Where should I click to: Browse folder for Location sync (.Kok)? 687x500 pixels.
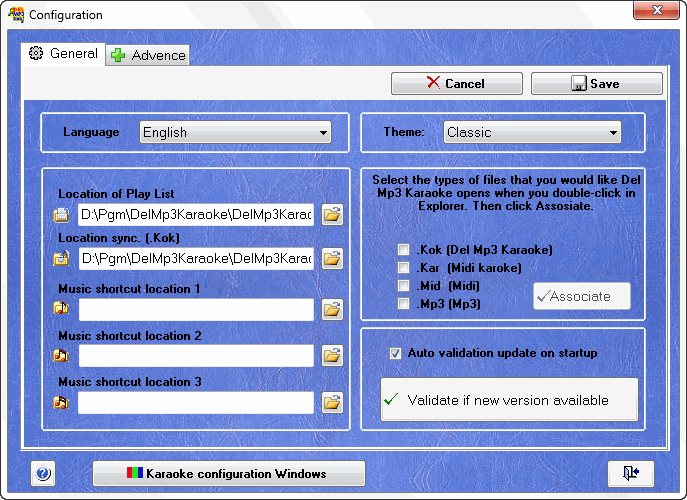click(x=332, y=259)
